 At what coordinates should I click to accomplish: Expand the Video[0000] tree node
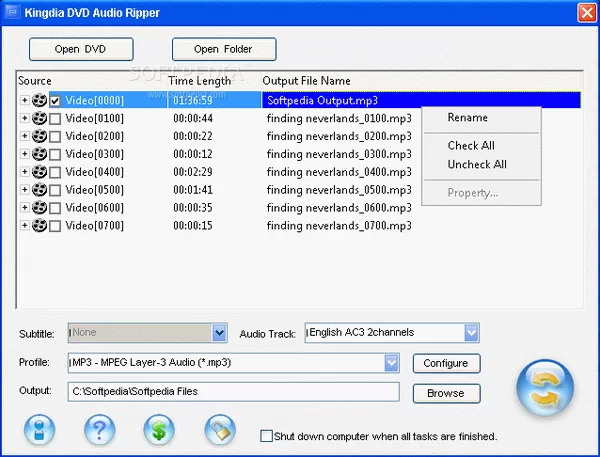click(24, 100)
